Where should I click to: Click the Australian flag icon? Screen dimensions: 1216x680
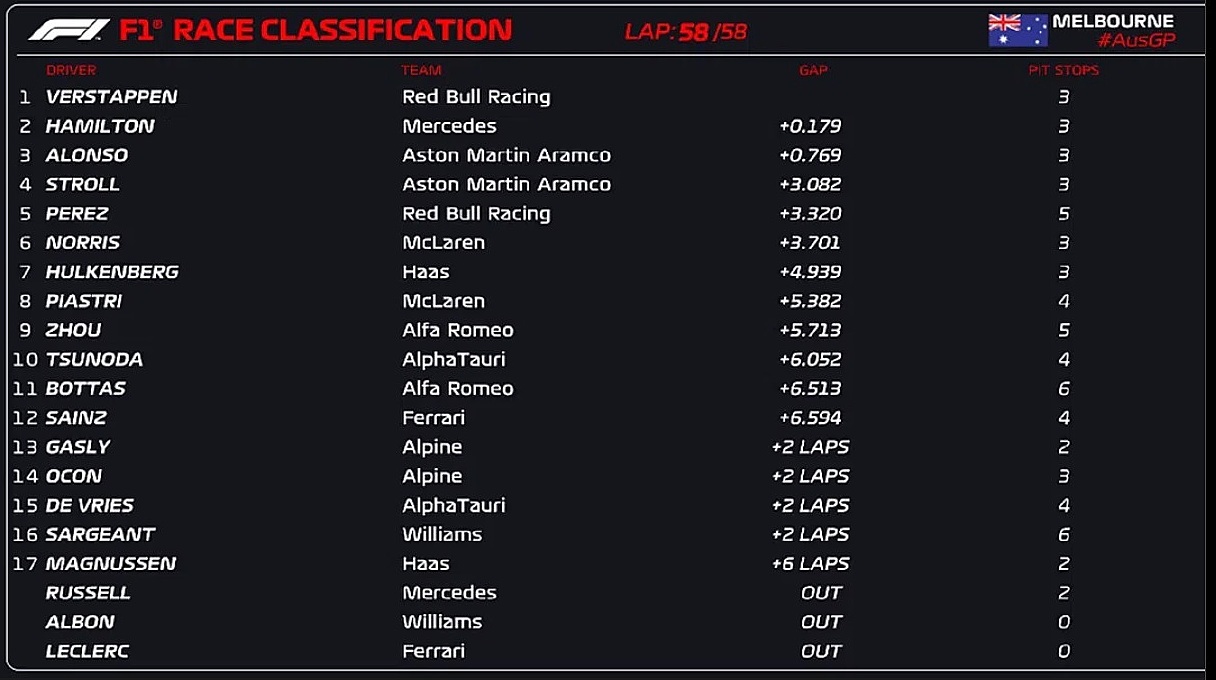pos(1017,30)
